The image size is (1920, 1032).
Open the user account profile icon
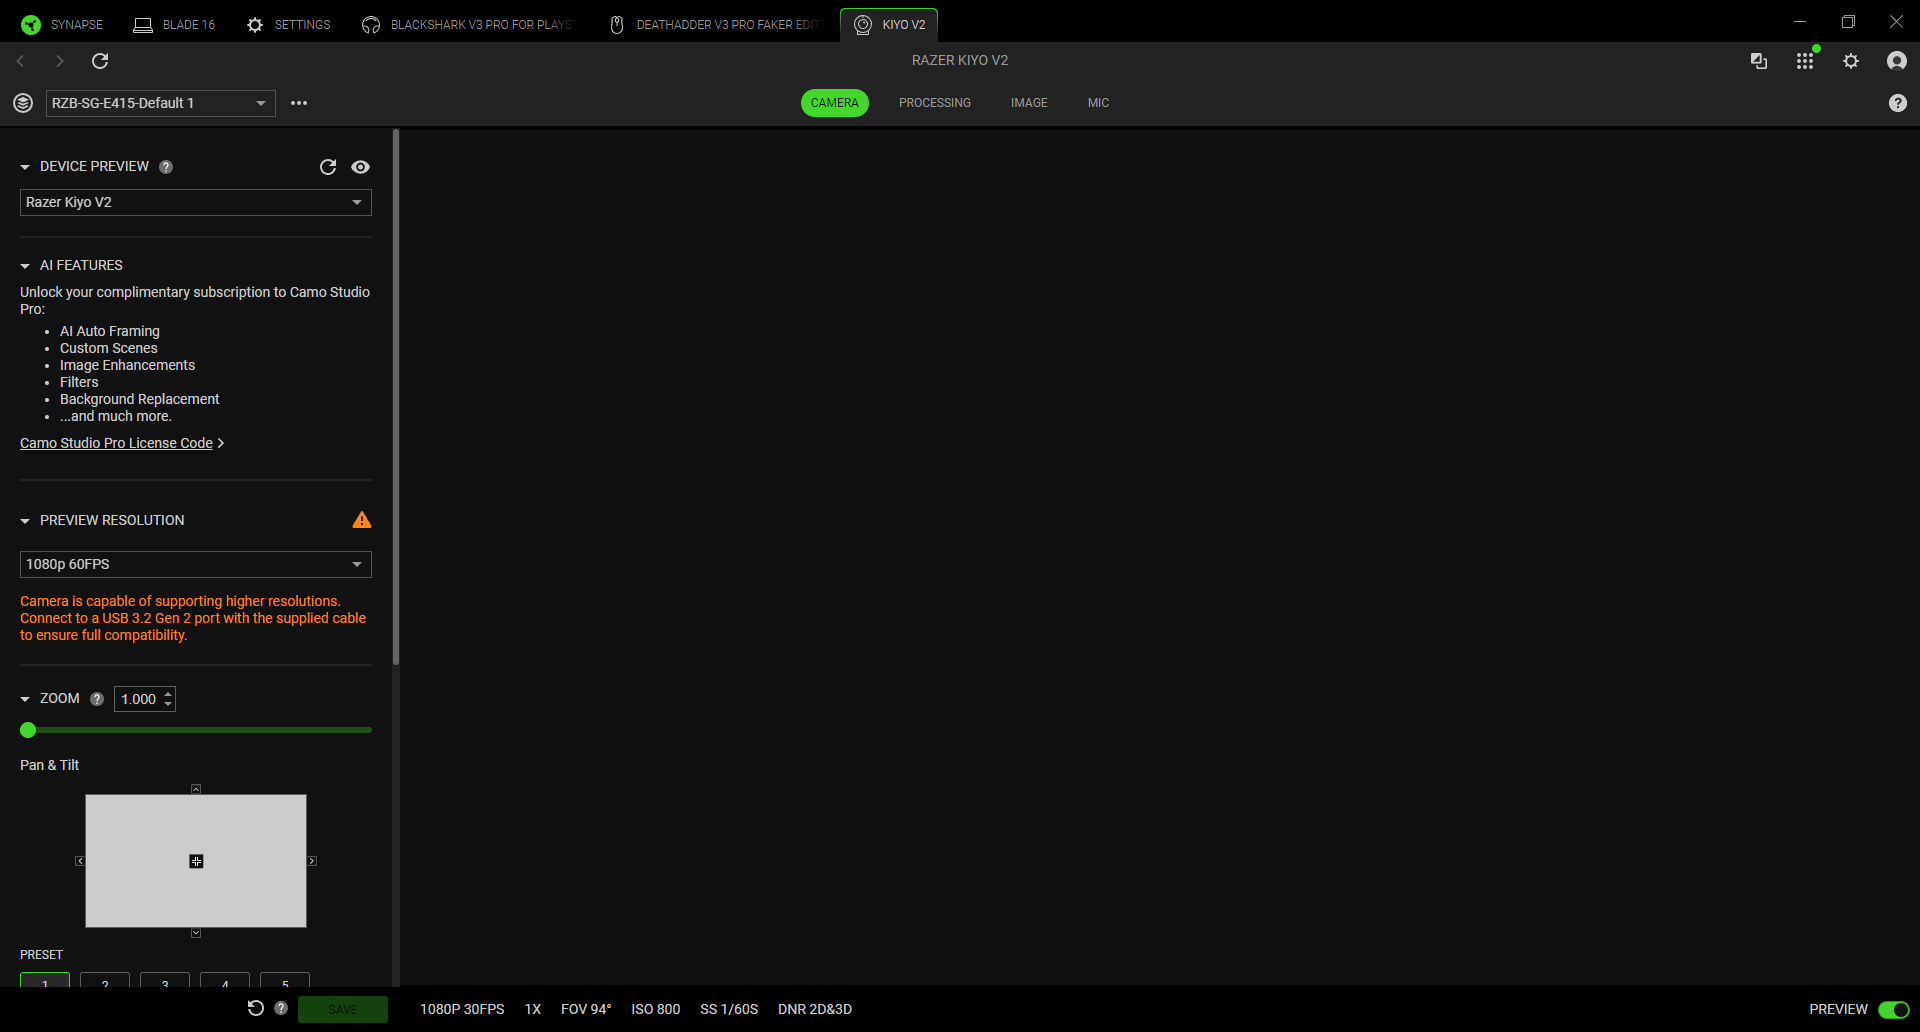[1896, 61]
